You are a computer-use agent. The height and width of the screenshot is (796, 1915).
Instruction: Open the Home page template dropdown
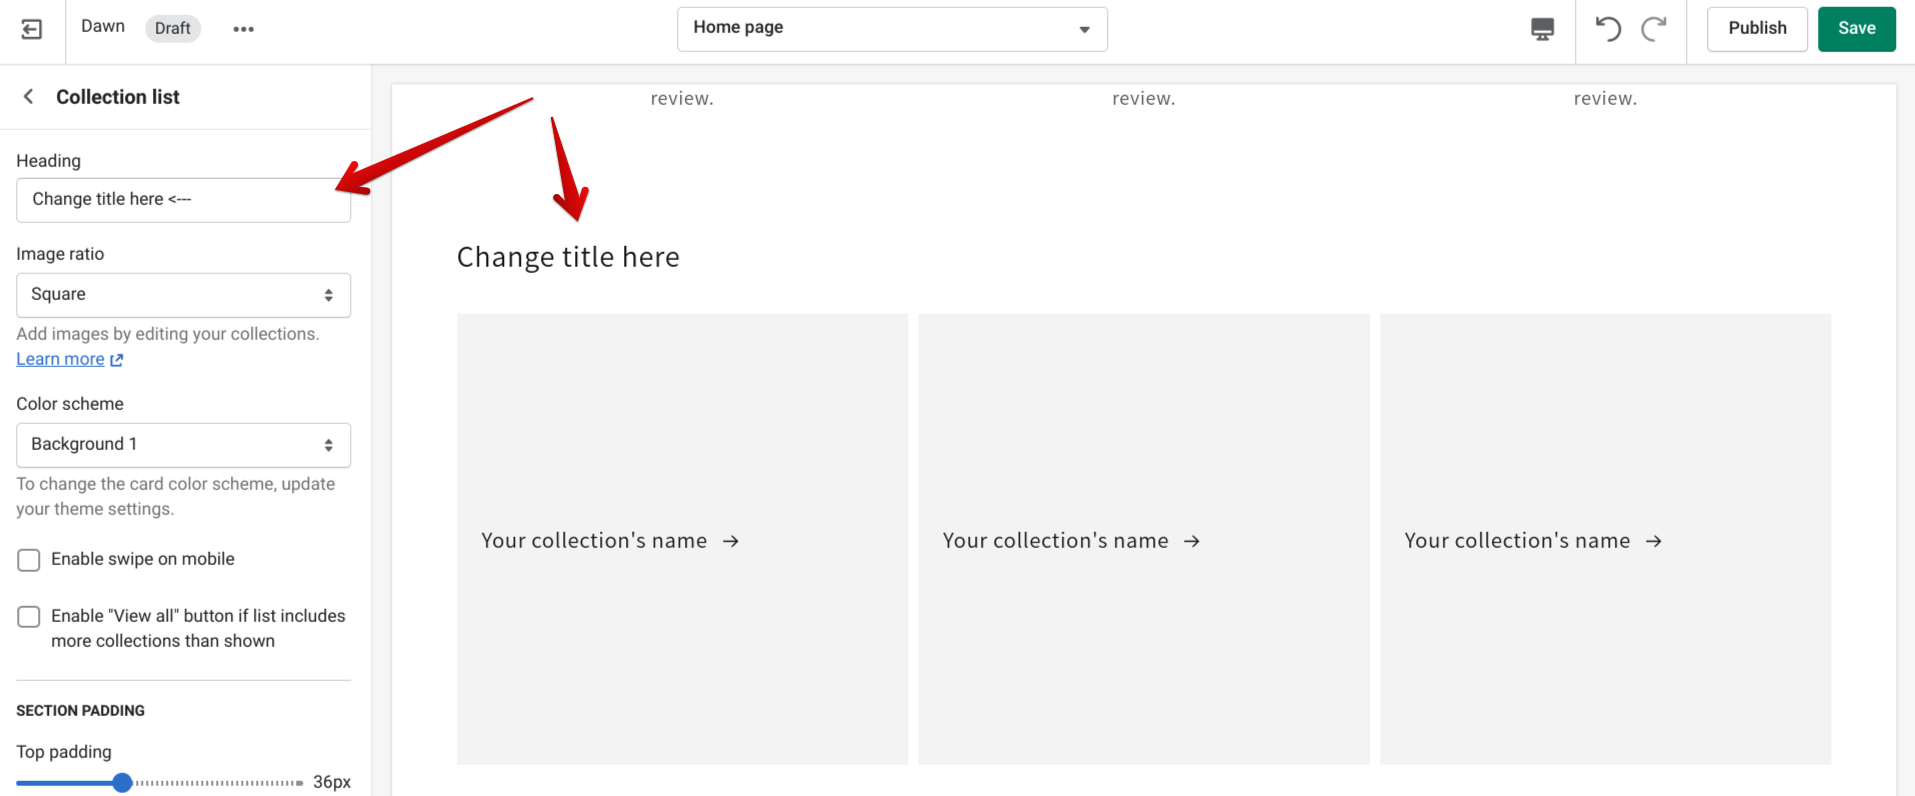tap(891, 29)
